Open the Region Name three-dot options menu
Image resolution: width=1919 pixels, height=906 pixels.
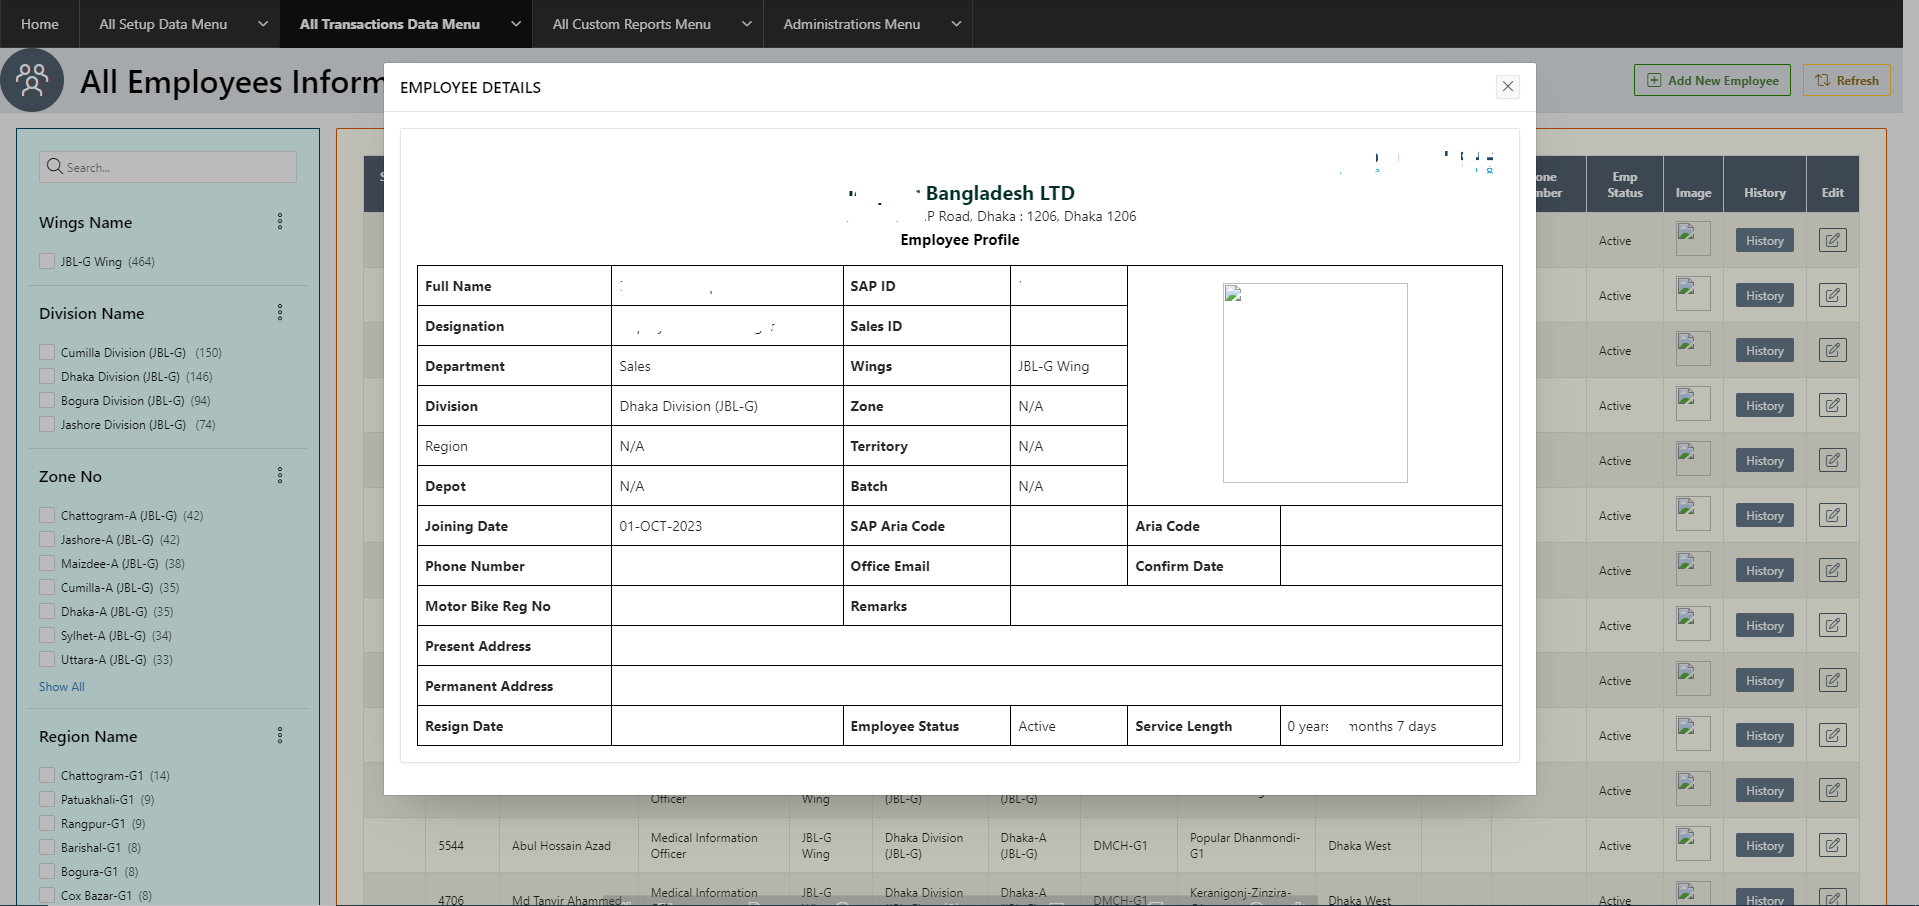pyautogui.click(x=280, y=735)
